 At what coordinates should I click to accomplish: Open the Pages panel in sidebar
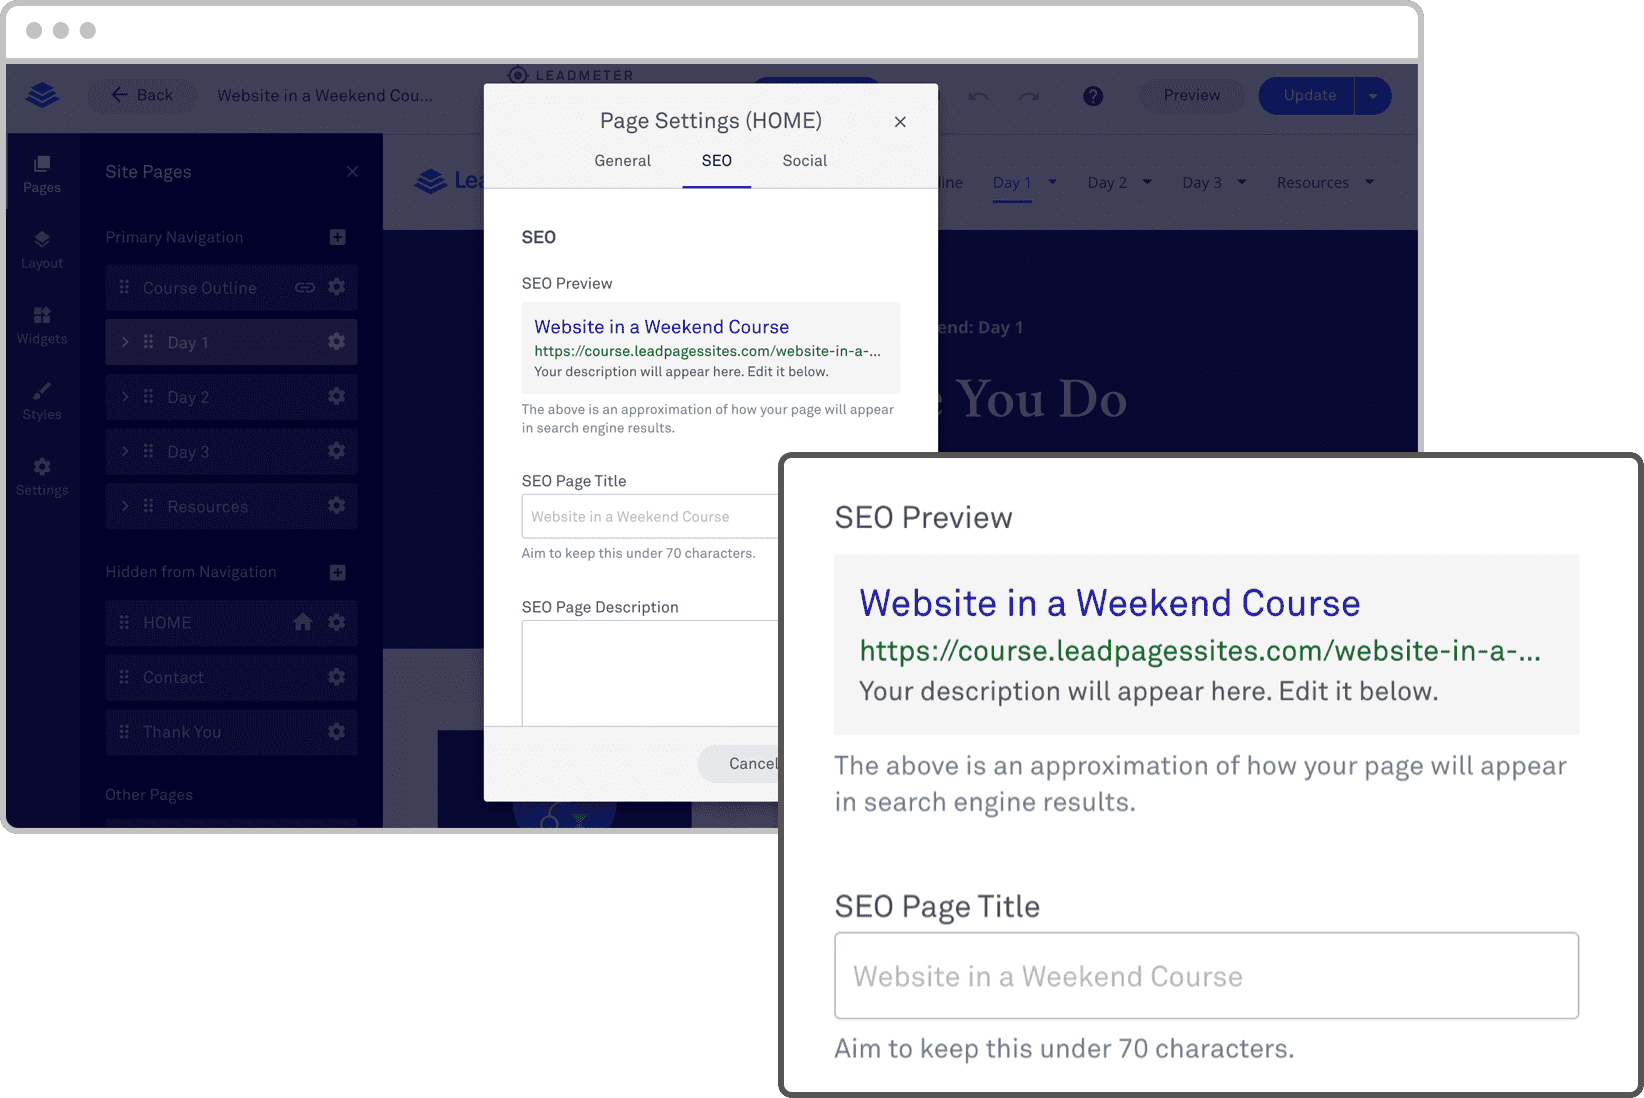coord(42,173)
